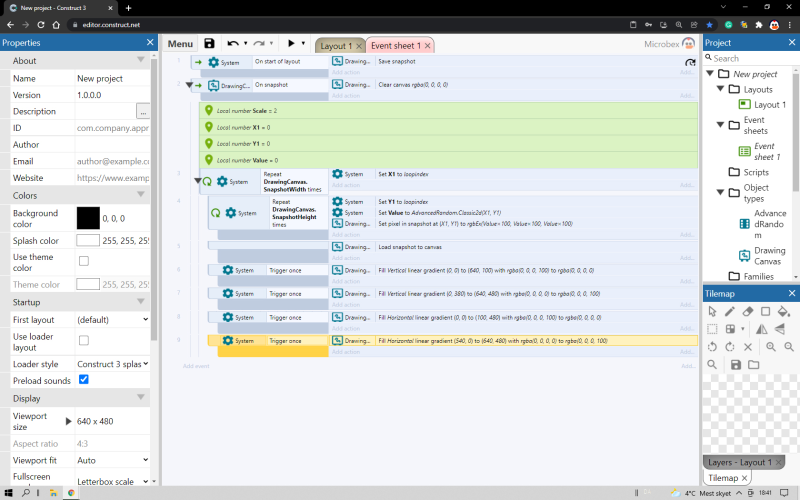
Task: Collapse the Object types folder in Project
Action: [720, 192]
